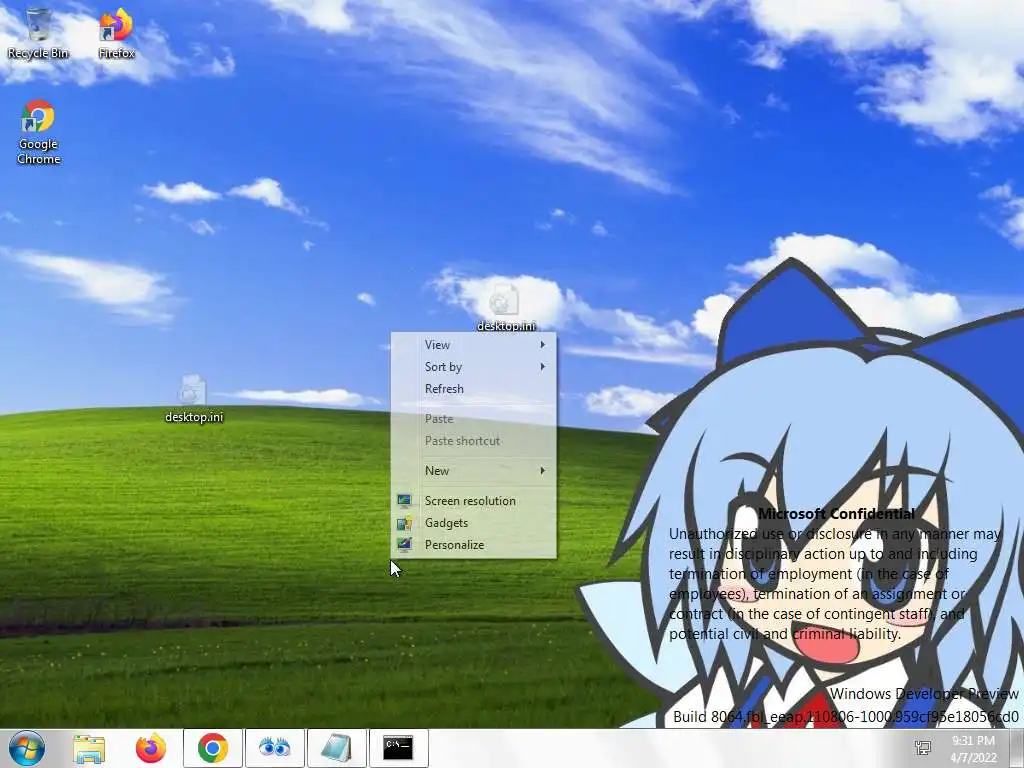This screenshot has height=768, width=1024.
Task: Click the arrow next to New
Action: [x=542, y=471]
